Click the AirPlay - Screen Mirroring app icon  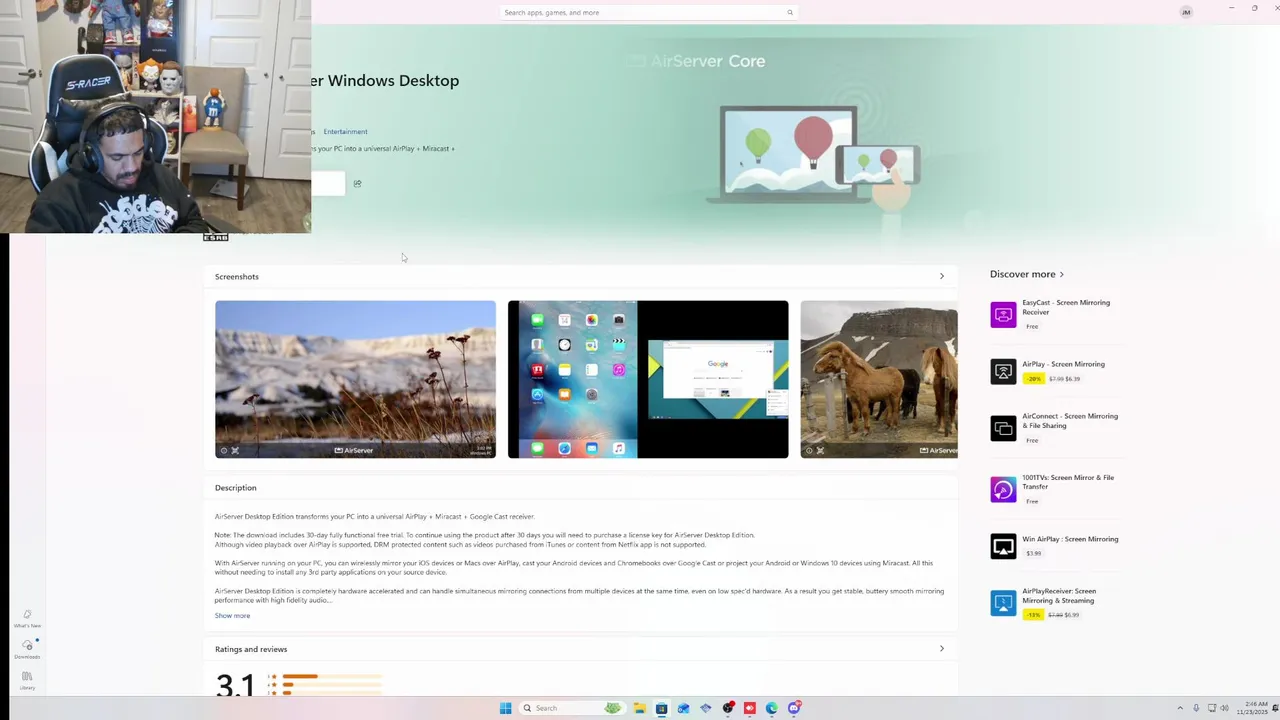pyautogui.click(x=1003, y=371)
